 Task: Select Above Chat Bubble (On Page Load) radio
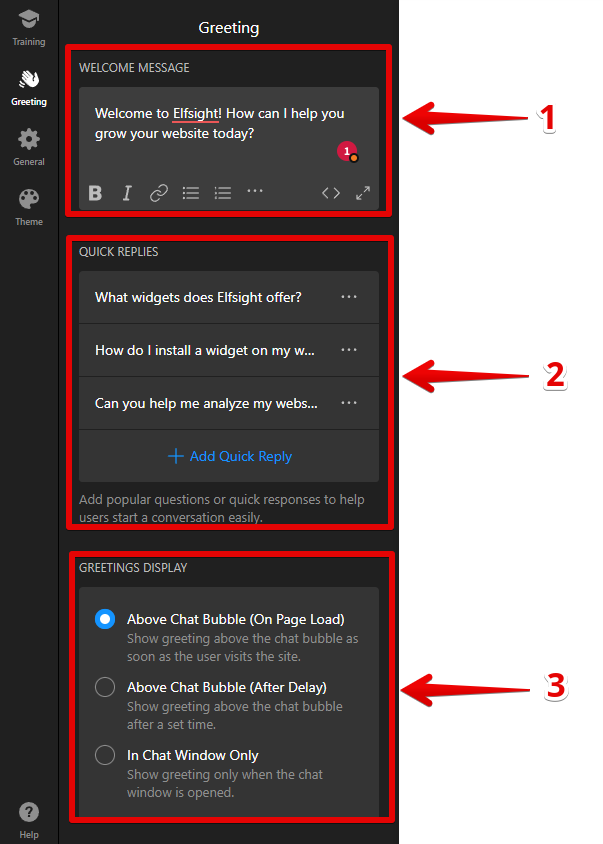(x=105, y=619)
